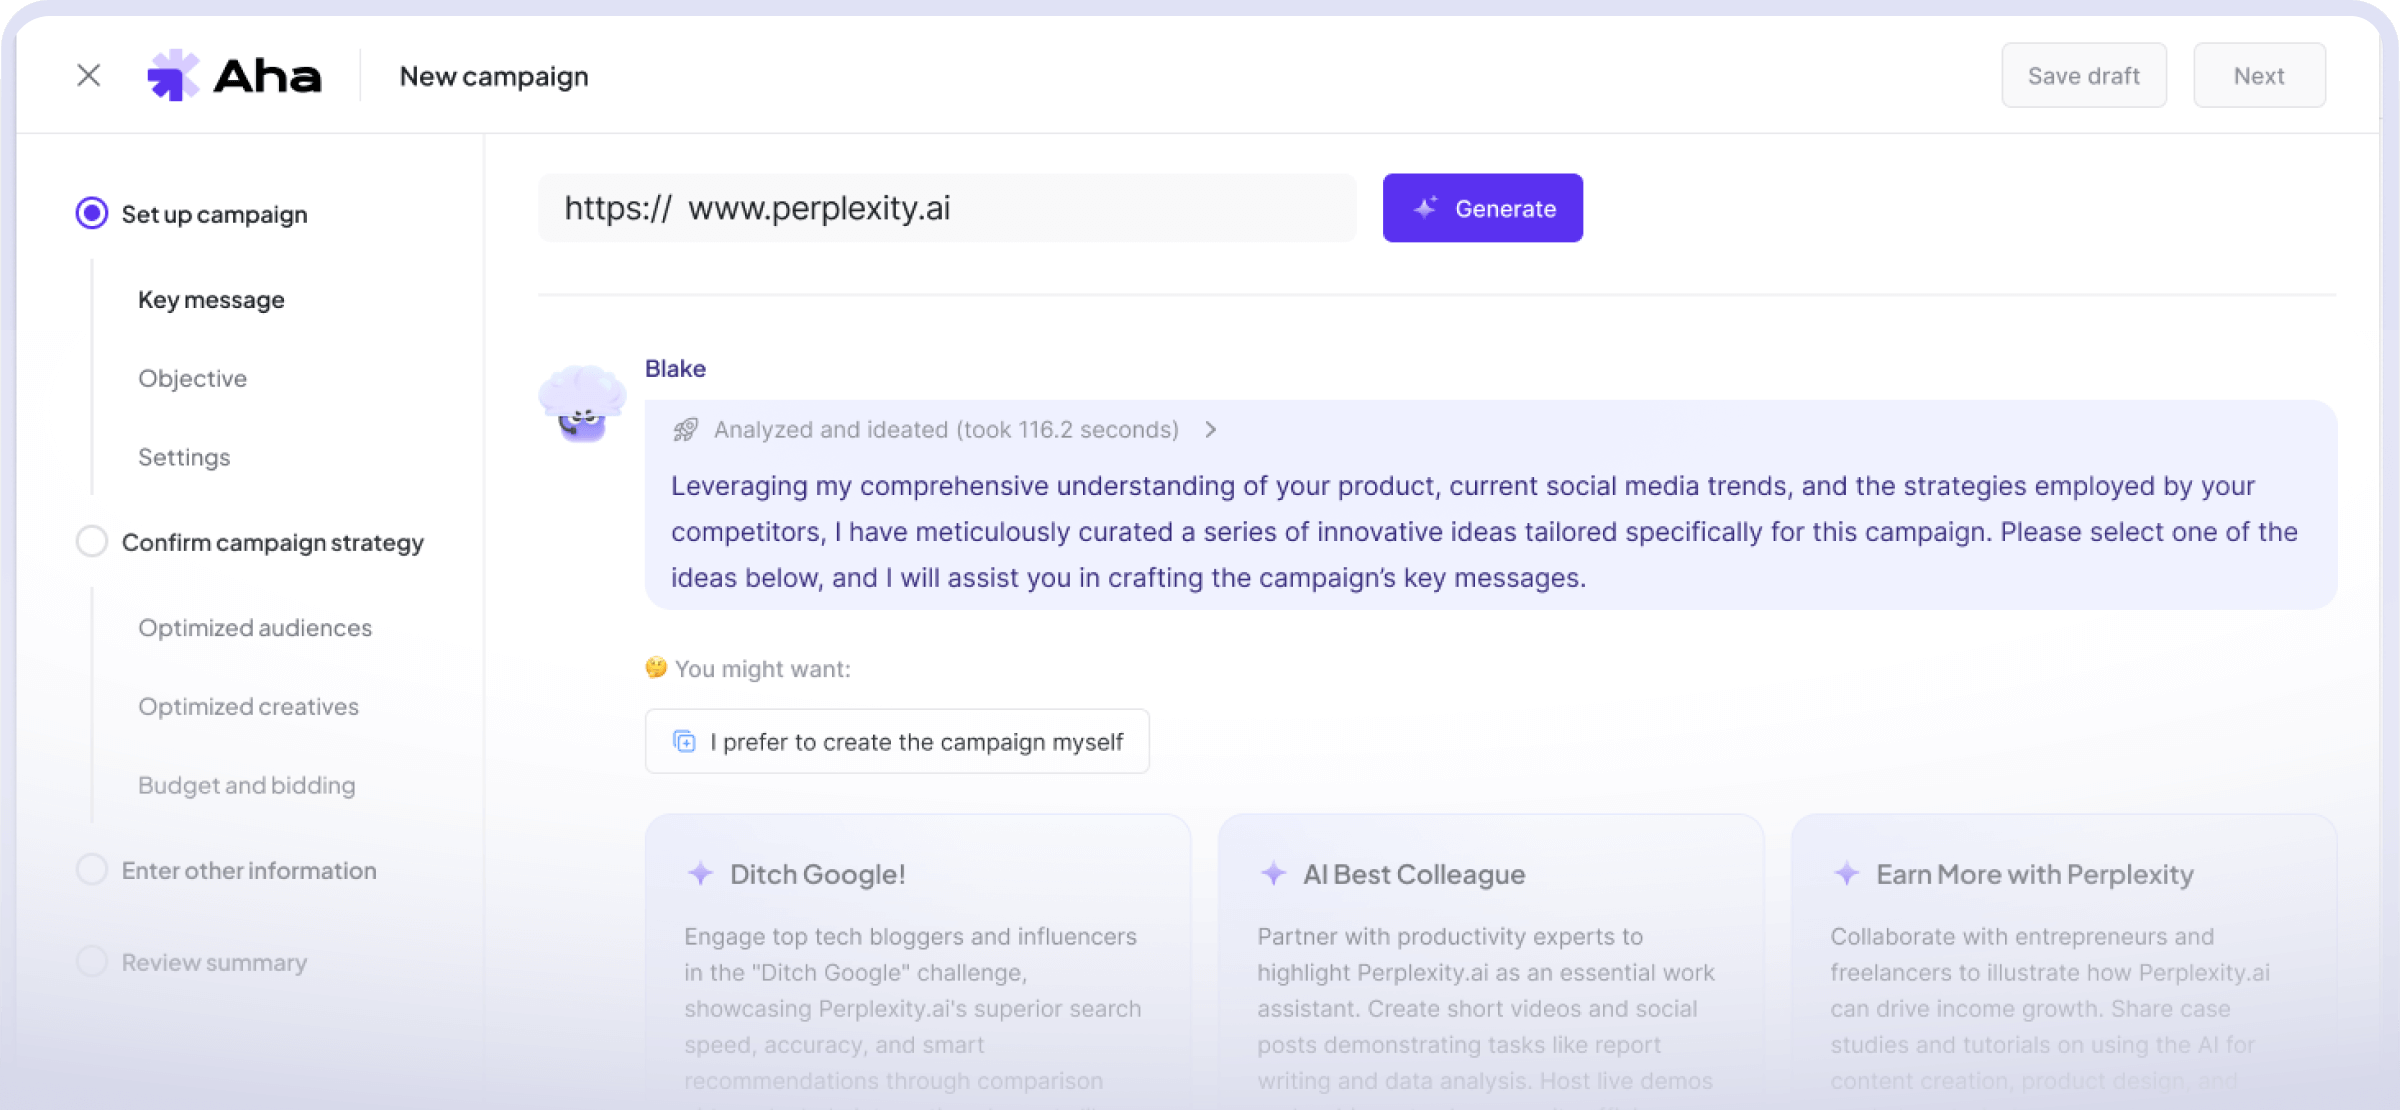
Task: Proceed with the Next button
Action: pyautogui.click(x=2259, y=75)
